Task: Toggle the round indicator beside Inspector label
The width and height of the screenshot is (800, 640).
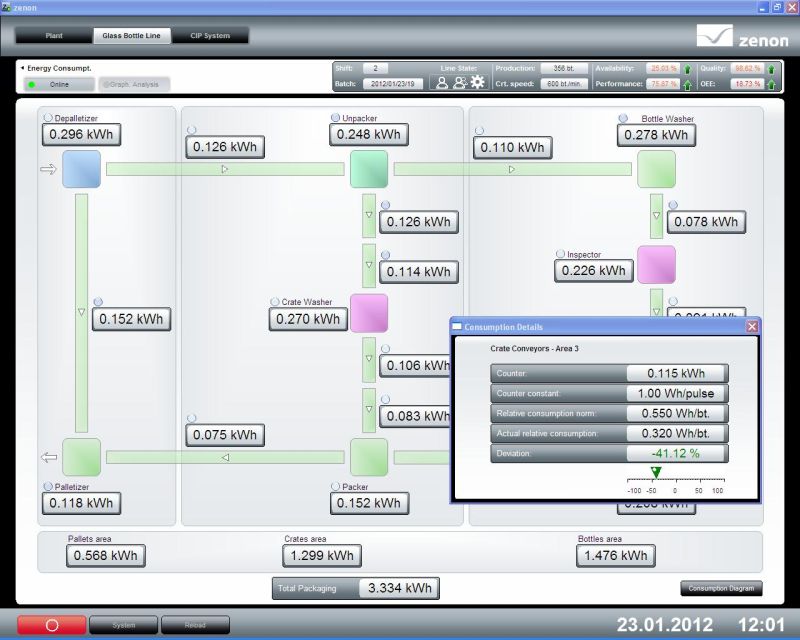Action: click(560, 254)
